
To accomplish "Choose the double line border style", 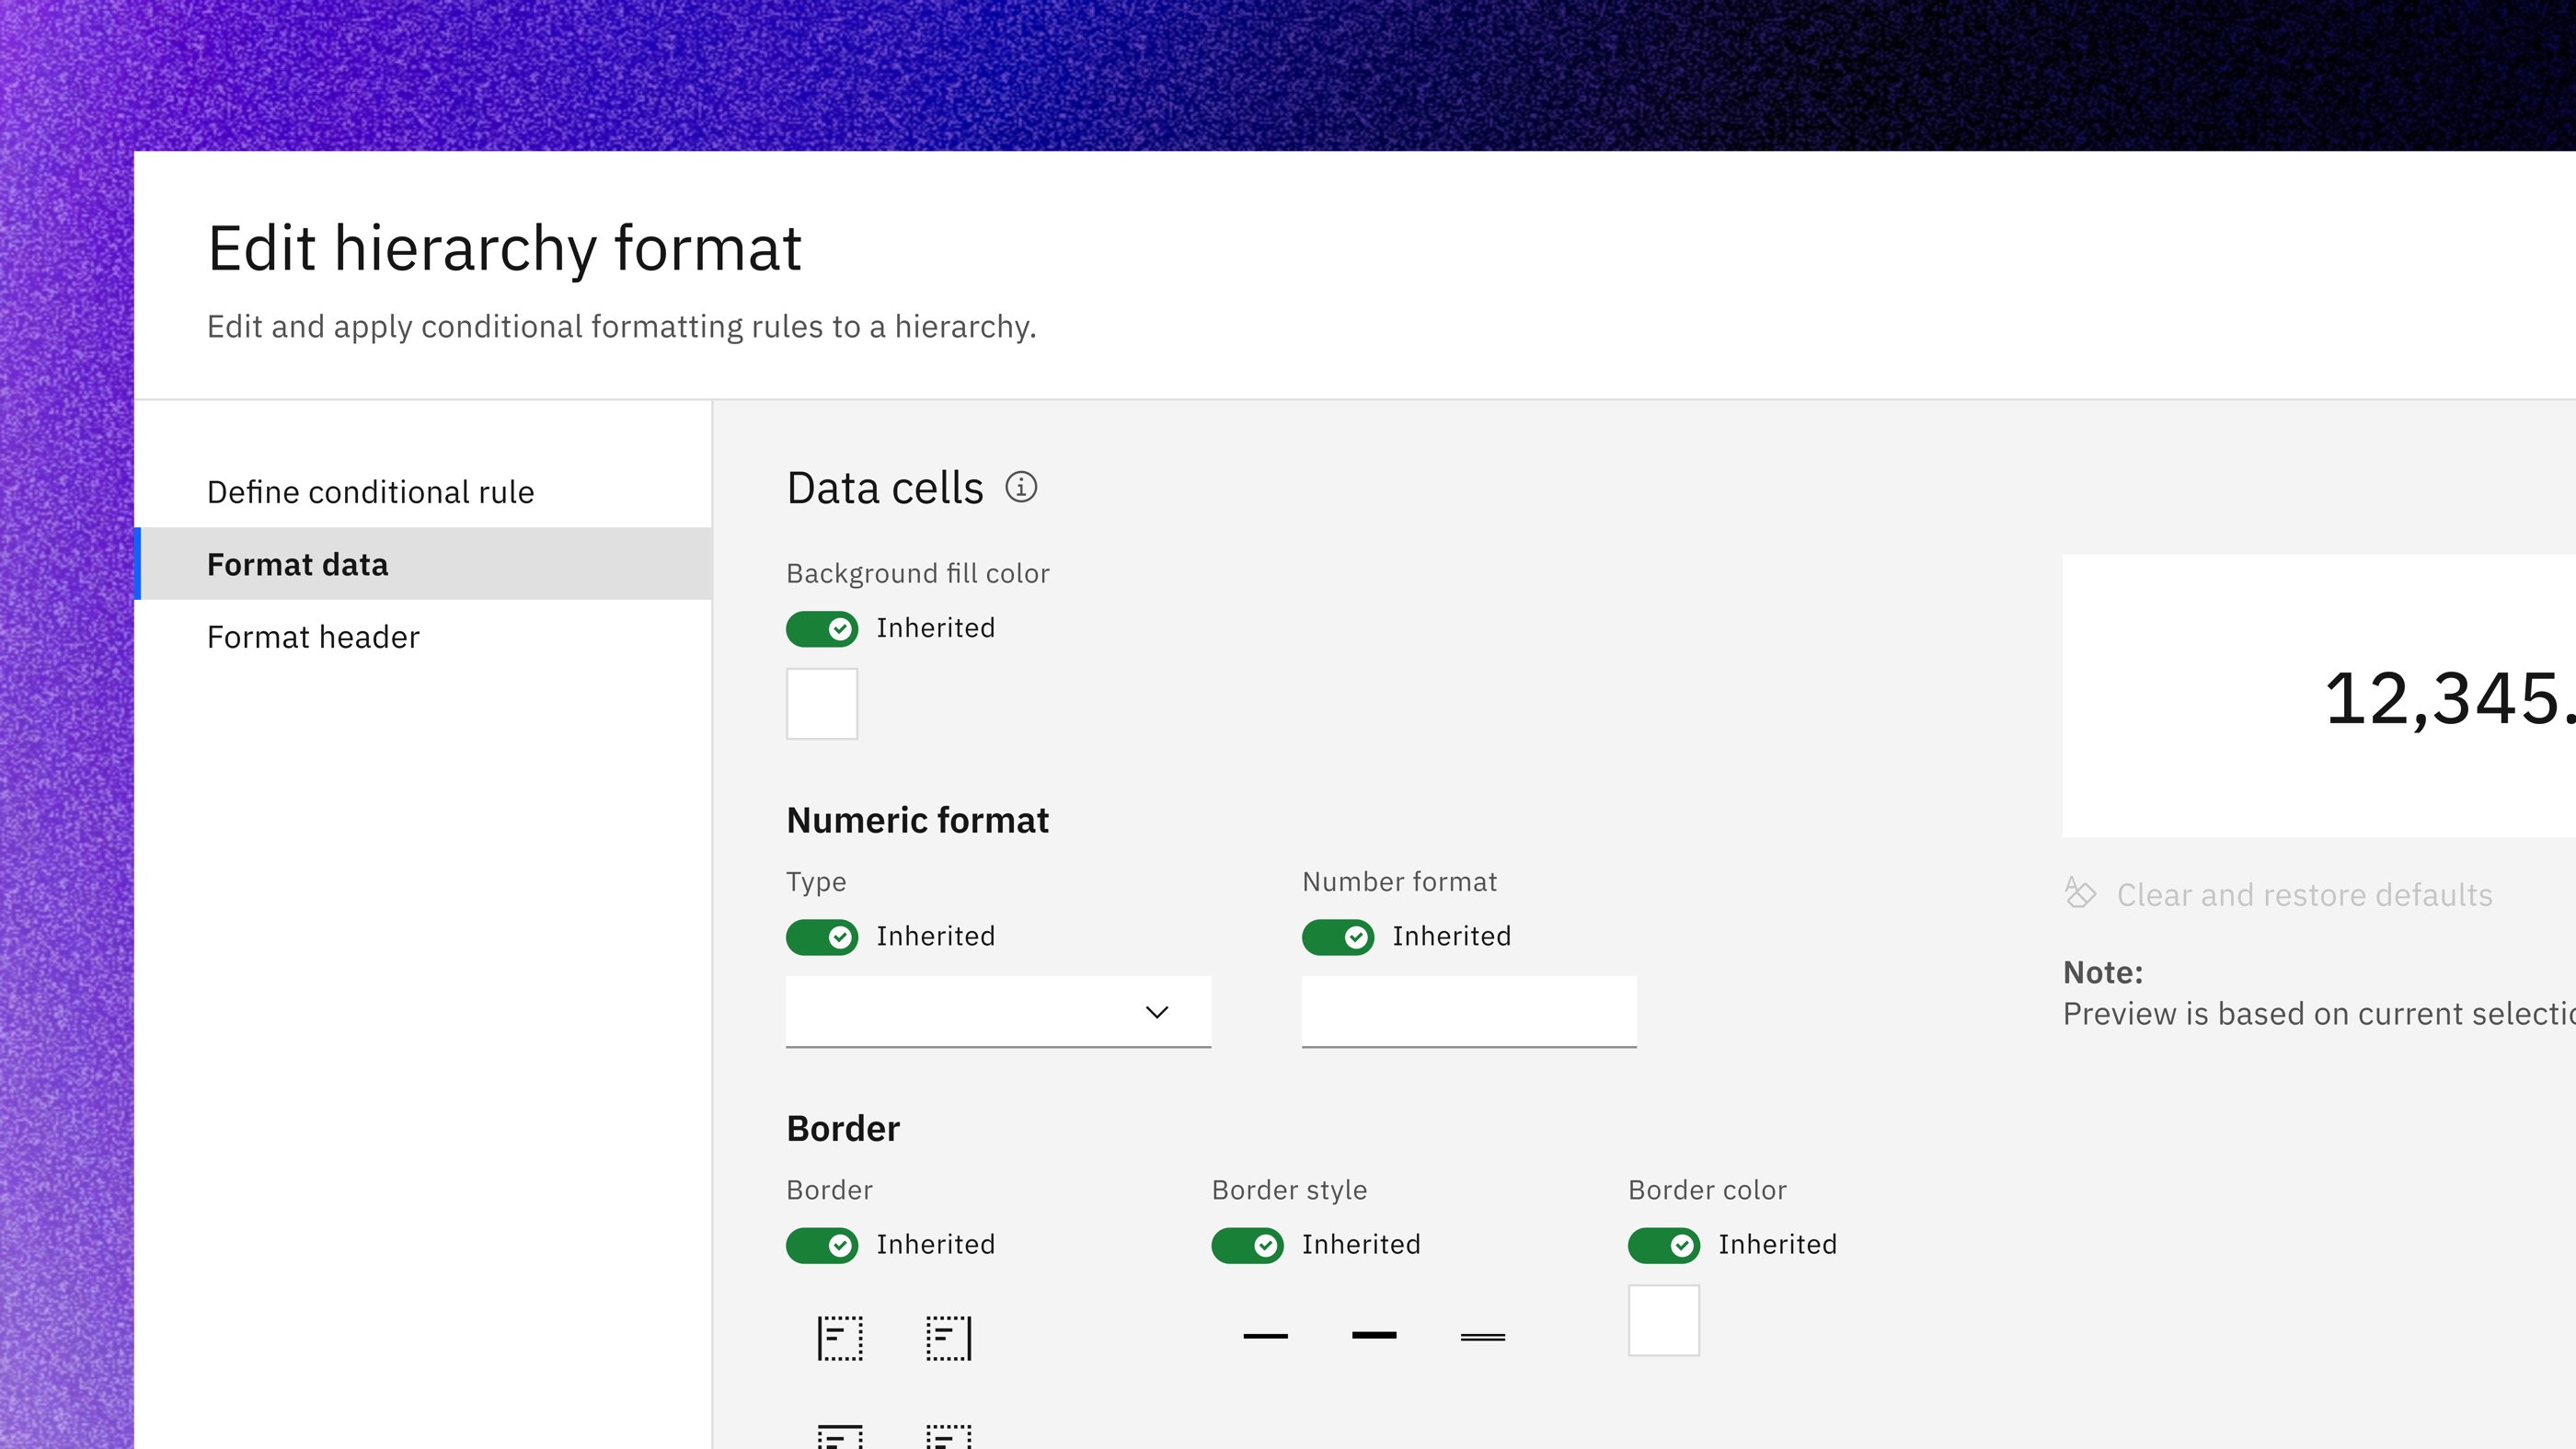I will pyautogui.click(x=1483, y=1336).
